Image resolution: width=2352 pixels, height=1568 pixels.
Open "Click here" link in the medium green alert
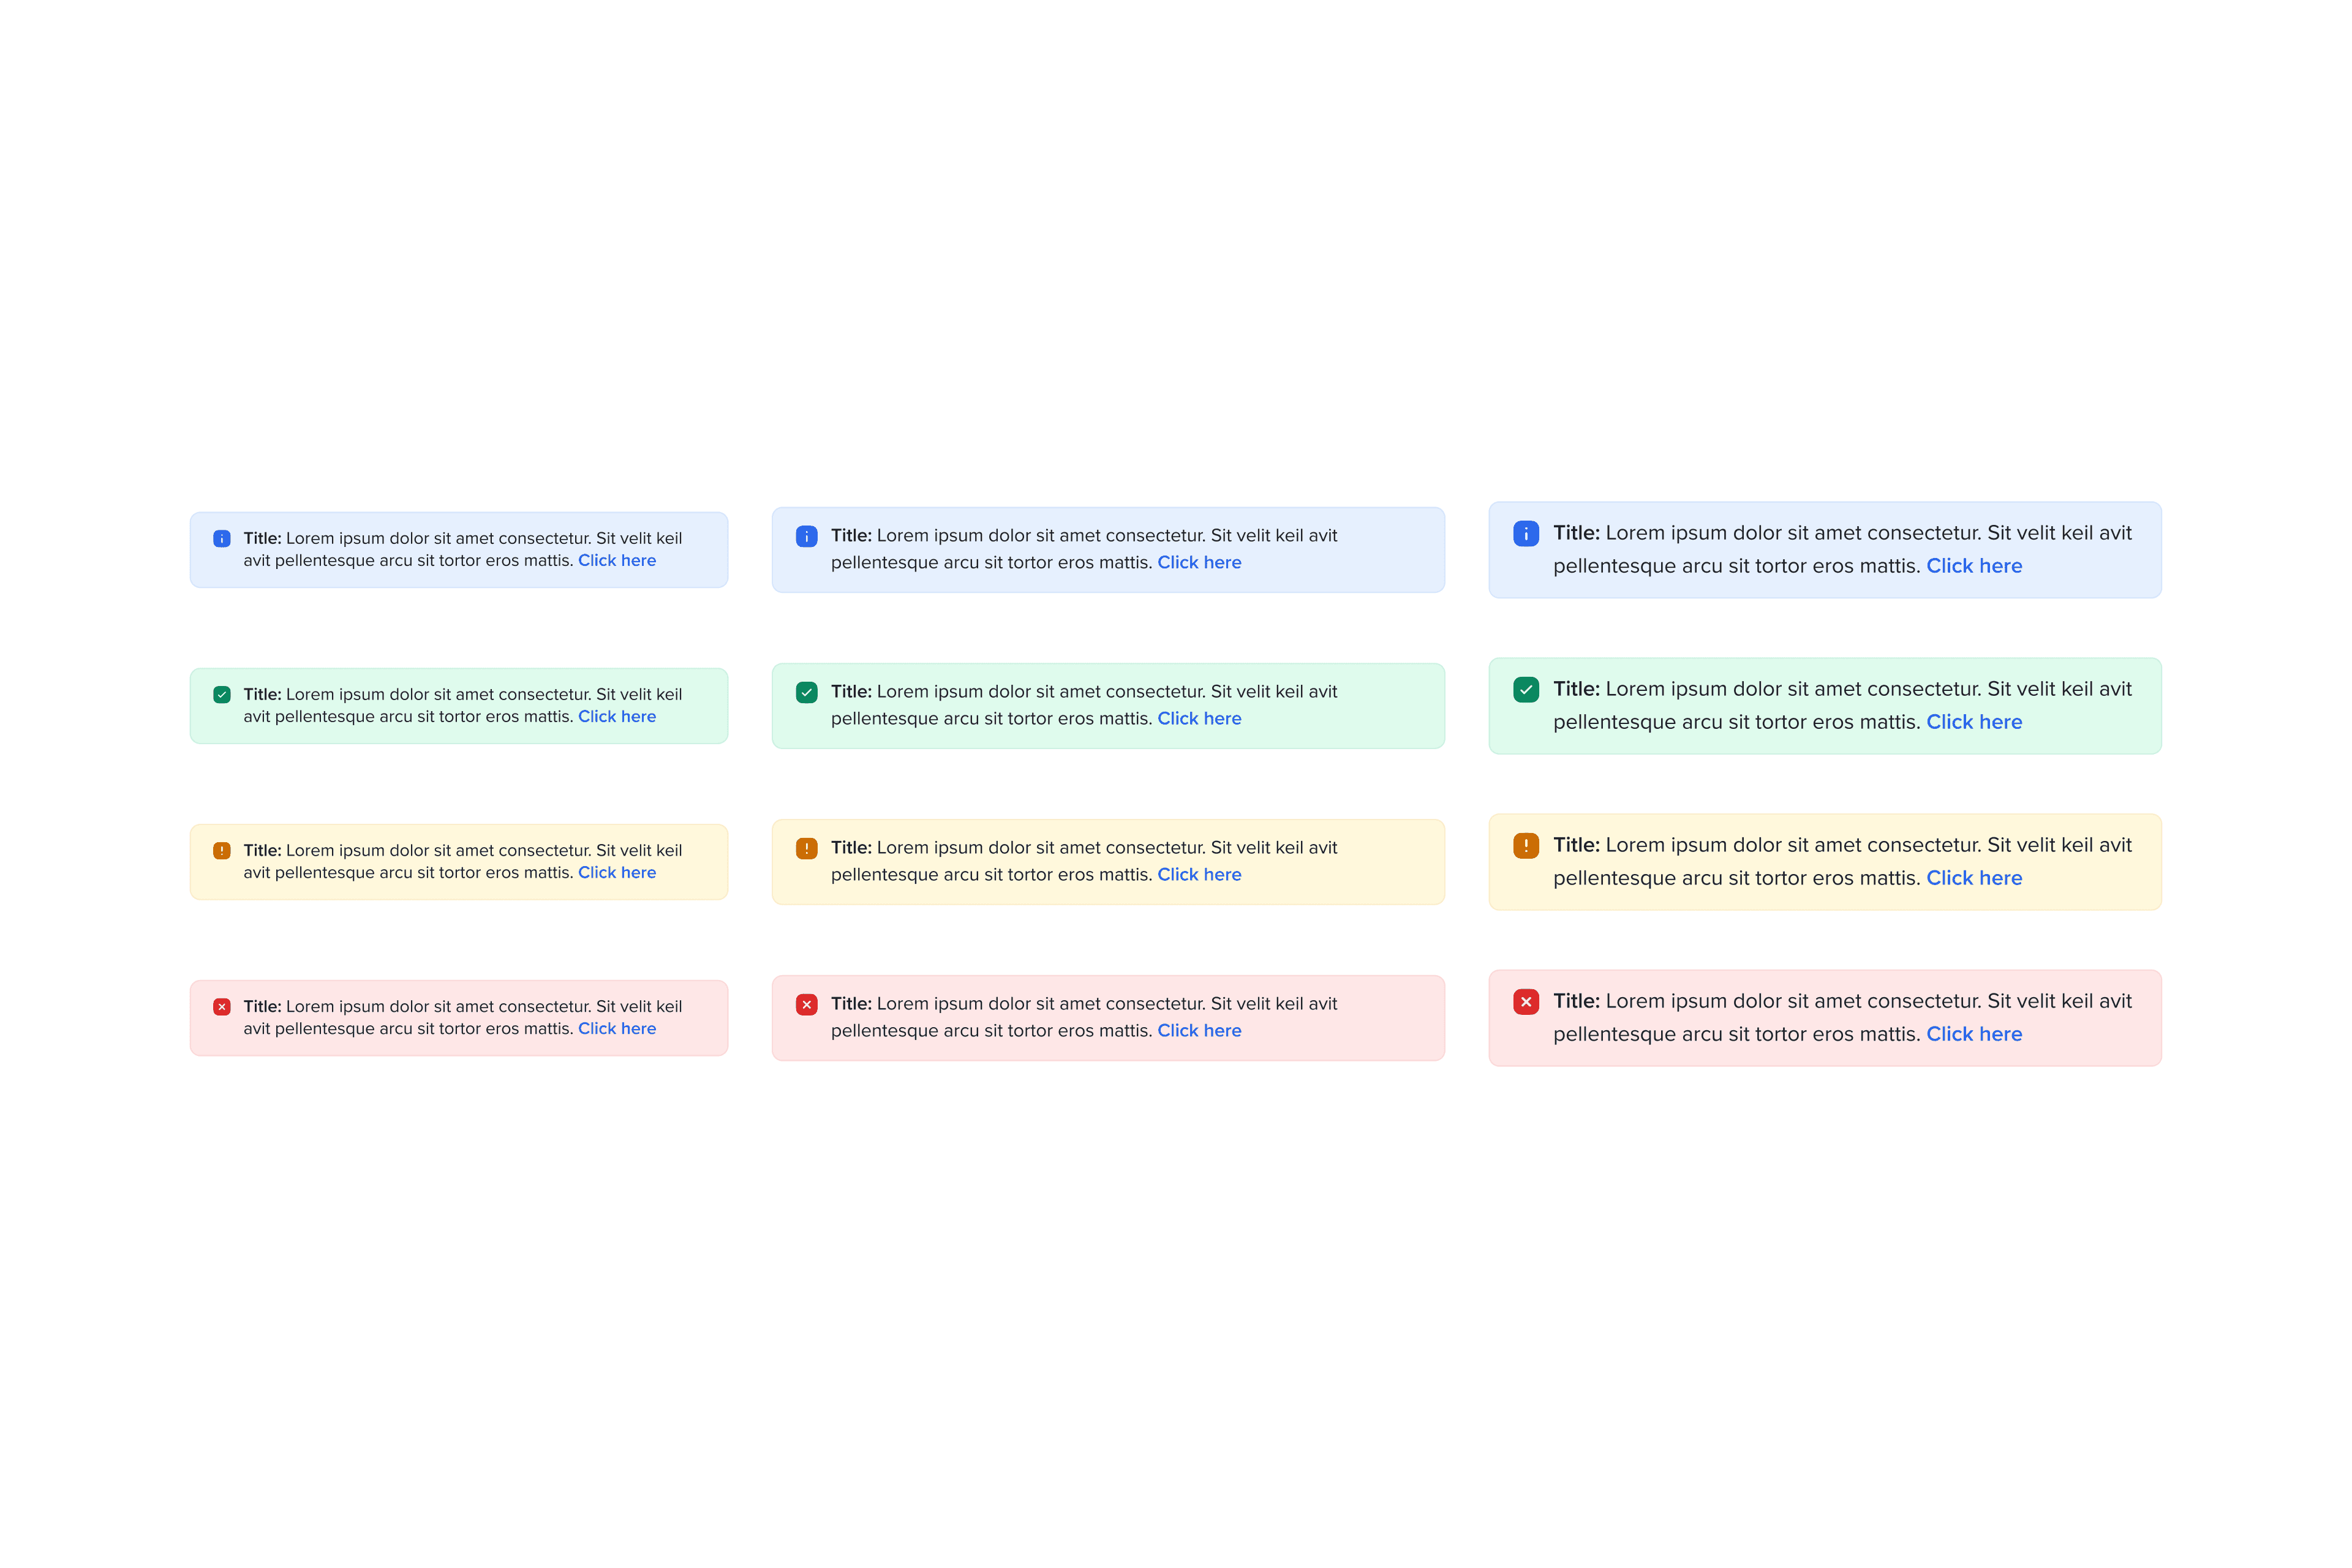(x=1199, y=719)
